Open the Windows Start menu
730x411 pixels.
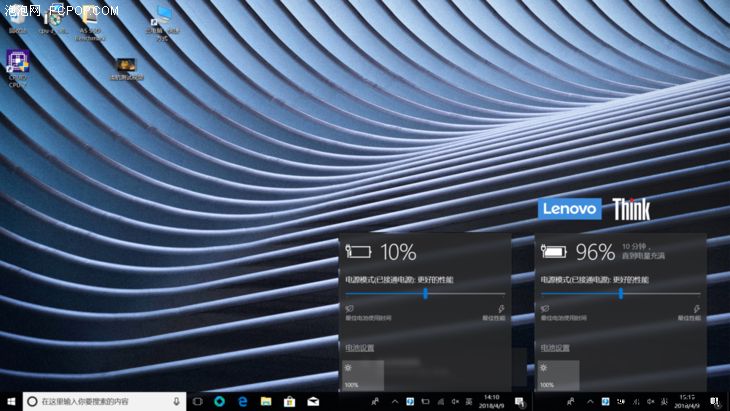coord(11,401)
